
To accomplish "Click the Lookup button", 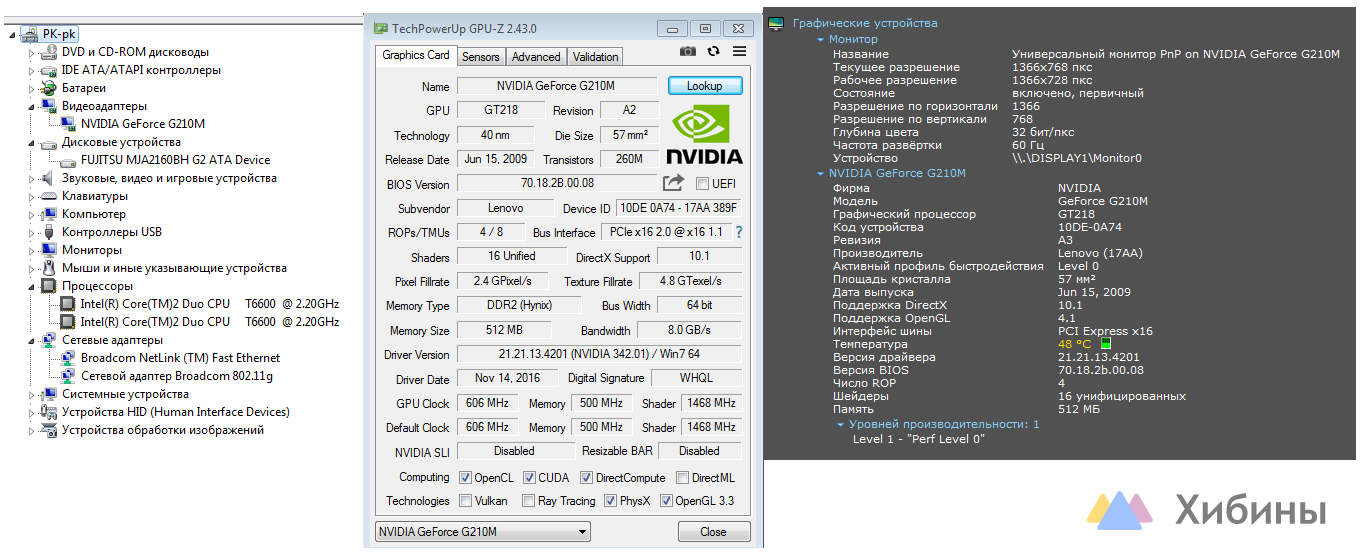I will (705, 86).
